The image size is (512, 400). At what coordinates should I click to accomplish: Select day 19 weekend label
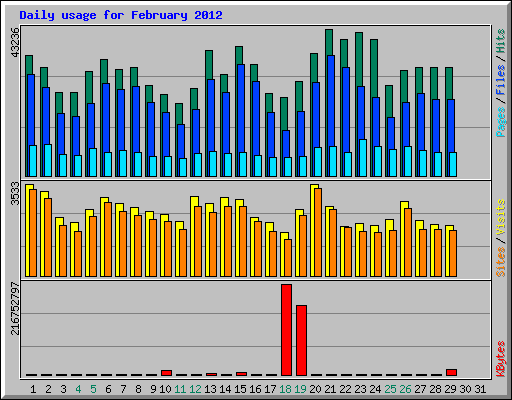[300, 389]
